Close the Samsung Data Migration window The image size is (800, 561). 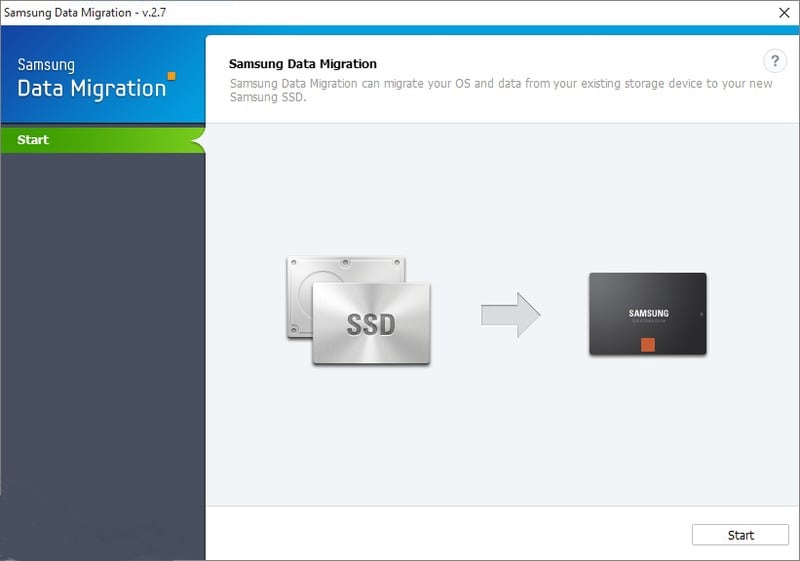click(784, 13)
